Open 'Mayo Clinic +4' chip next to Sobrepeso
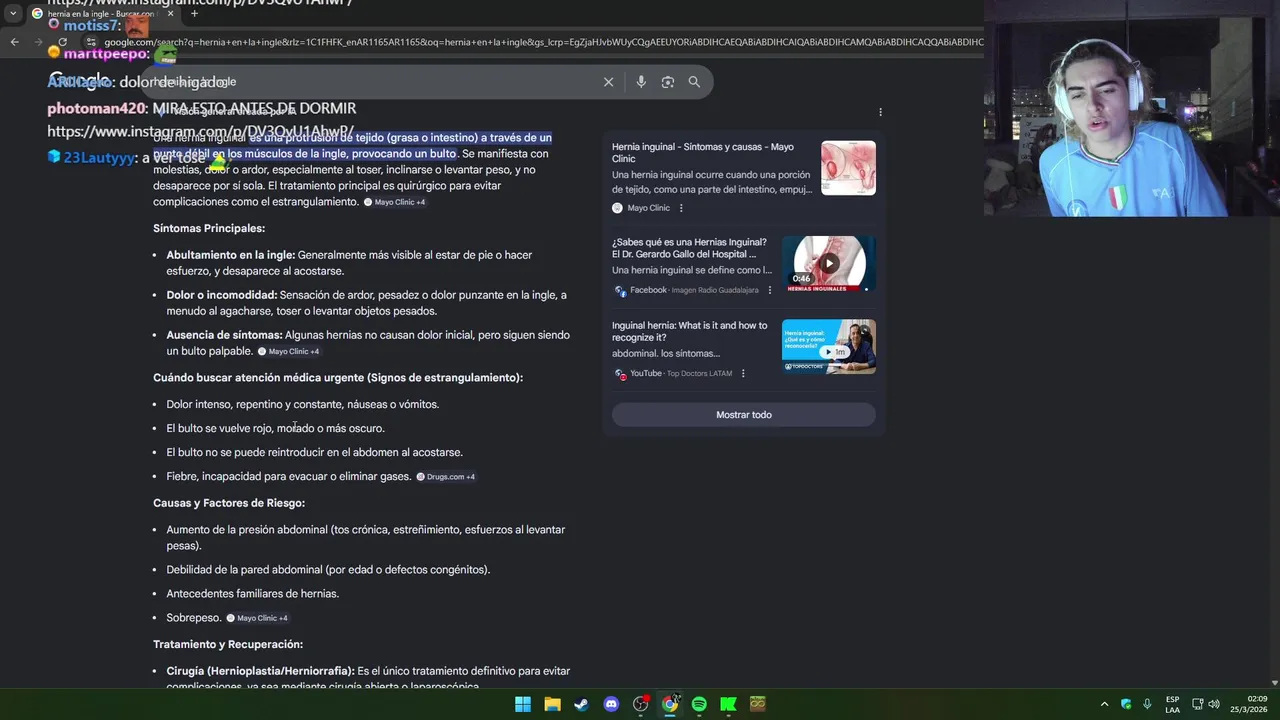The width and height of the screenshot is (1280, 720). coord(256,618)
